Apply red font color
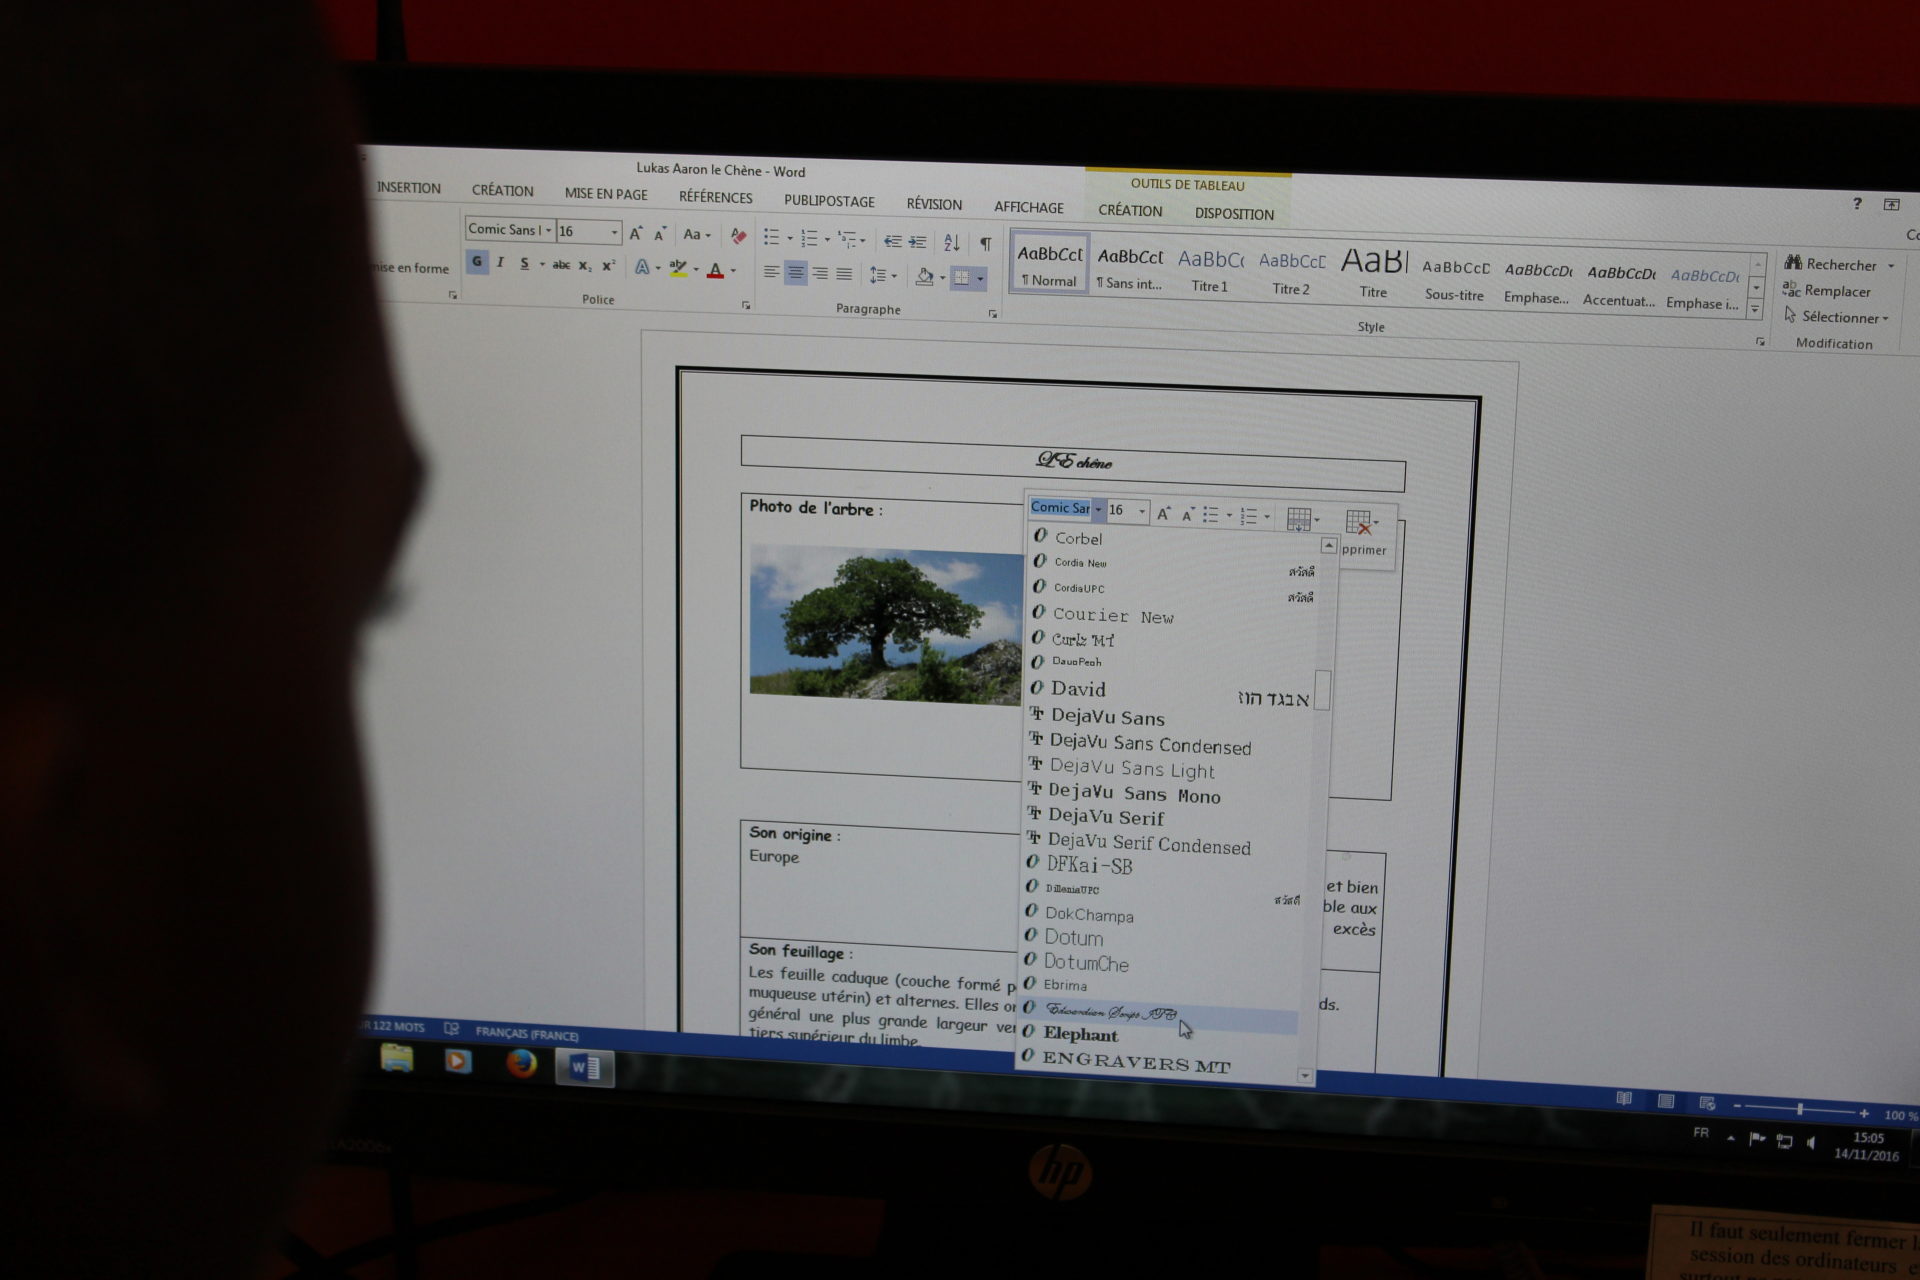 pos(715,270)
